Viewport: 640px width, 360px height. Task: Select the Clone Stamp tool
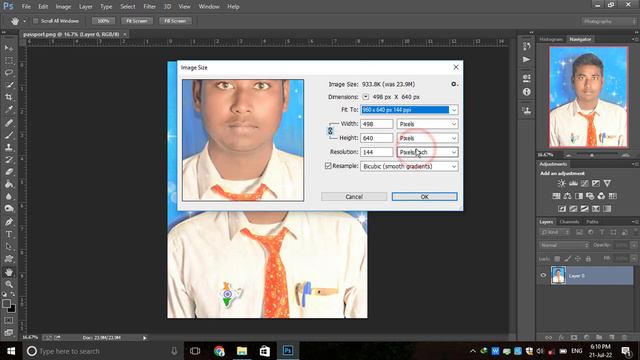(x=9, y=147)
